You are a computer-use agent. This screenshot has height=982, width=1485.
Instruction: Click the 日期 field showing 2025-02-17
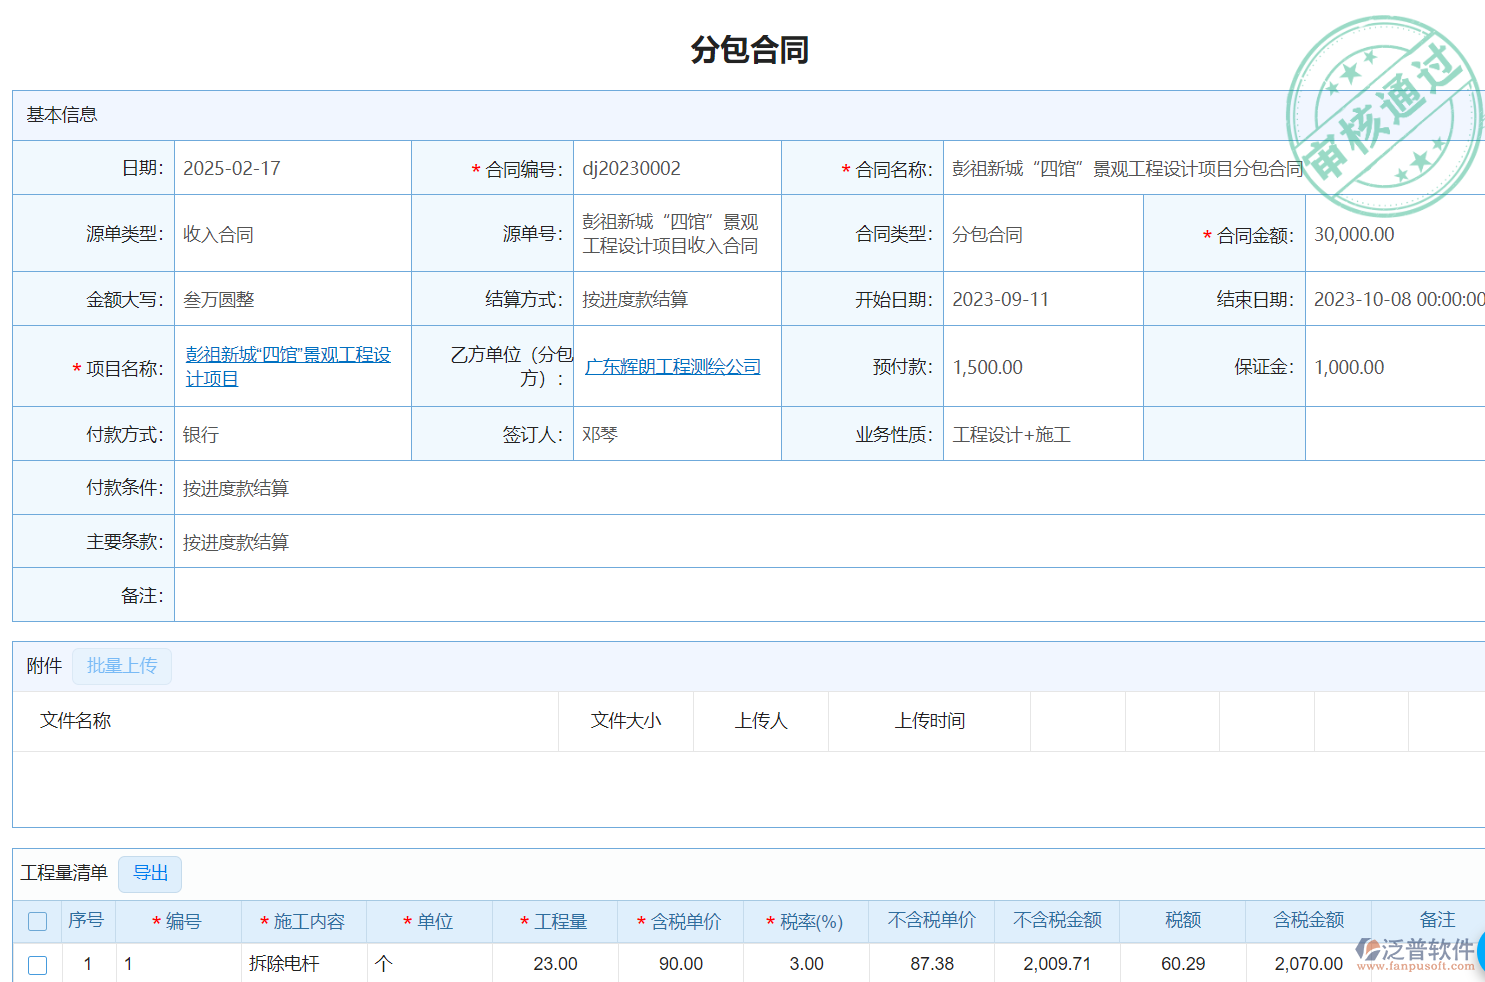click(232, 169)
